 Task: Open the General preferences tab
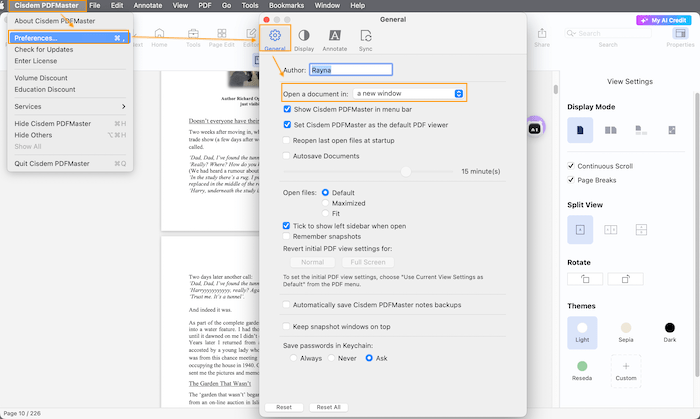(275, 39)
